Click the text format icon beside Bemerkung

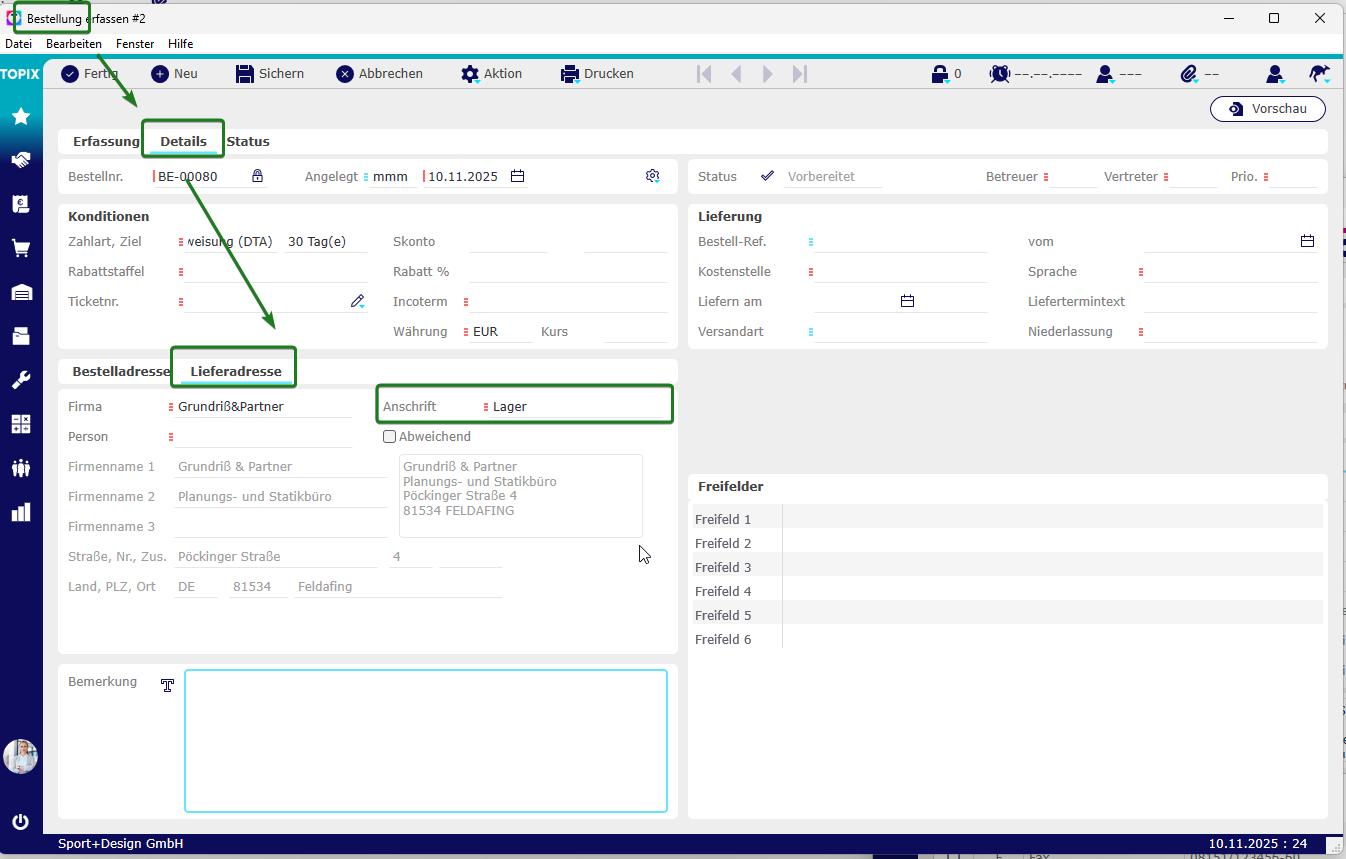[x=167, y=685]
